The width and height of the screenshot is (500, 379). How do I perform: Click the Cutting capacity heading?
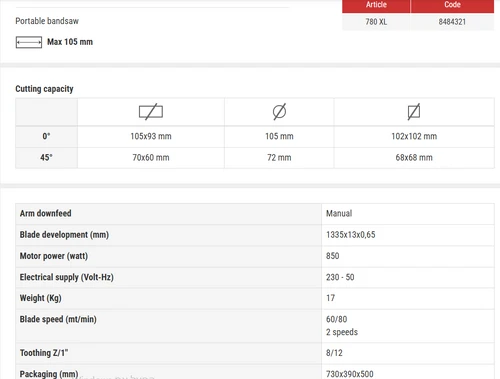[x=44, y=89]
